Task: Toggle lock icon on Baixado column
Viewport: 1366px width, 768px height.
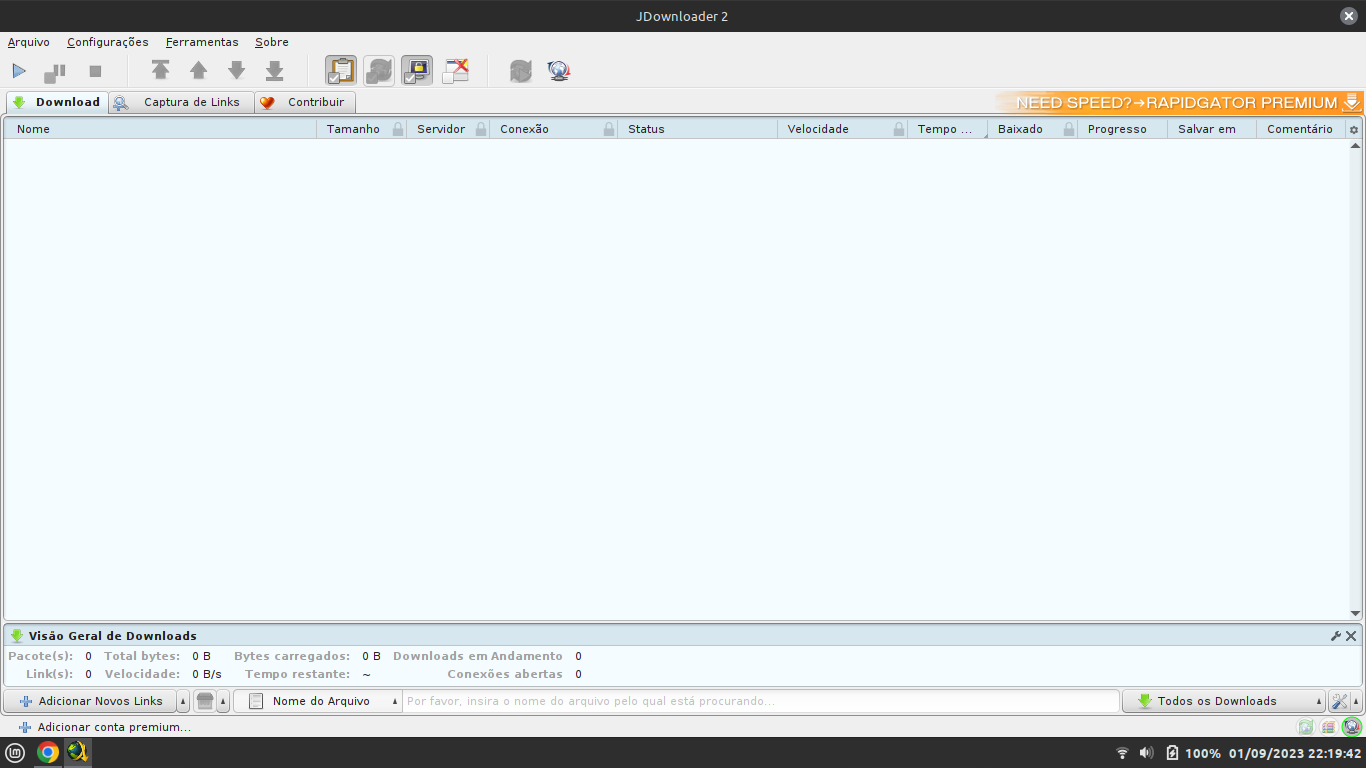Action: point(1069,129)
